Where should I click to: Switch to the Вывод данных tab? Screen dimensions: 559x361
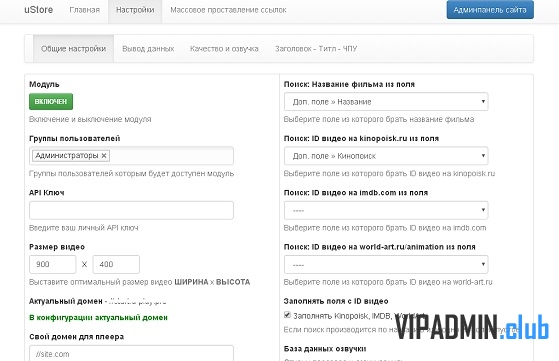coord(148,49)
